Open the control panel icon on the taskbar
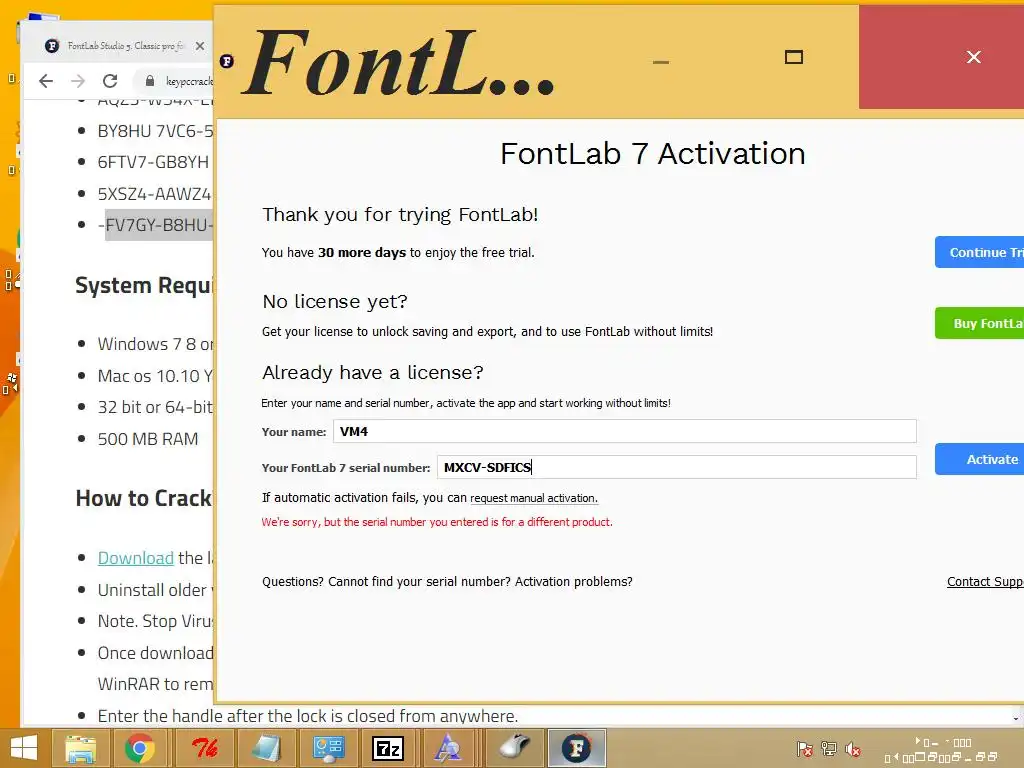Image resolution: width=1024 pixels, height=768 pixels. click(328, 748)
